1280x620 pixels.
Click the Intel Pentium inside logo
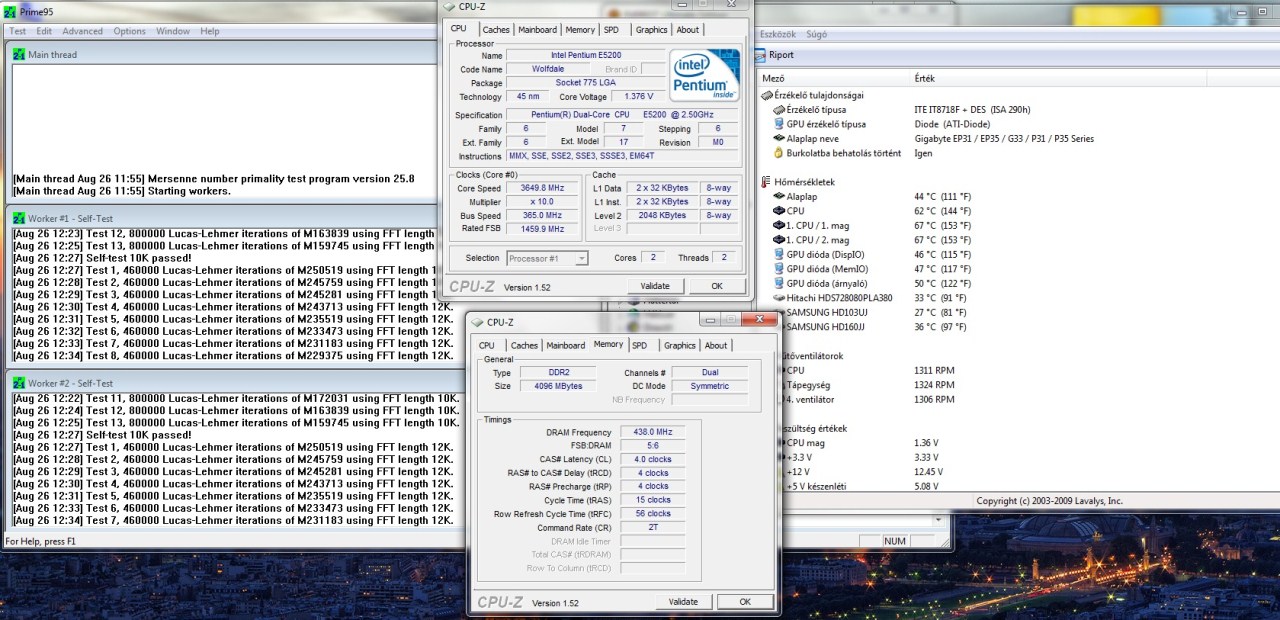[x=704, y=74]
